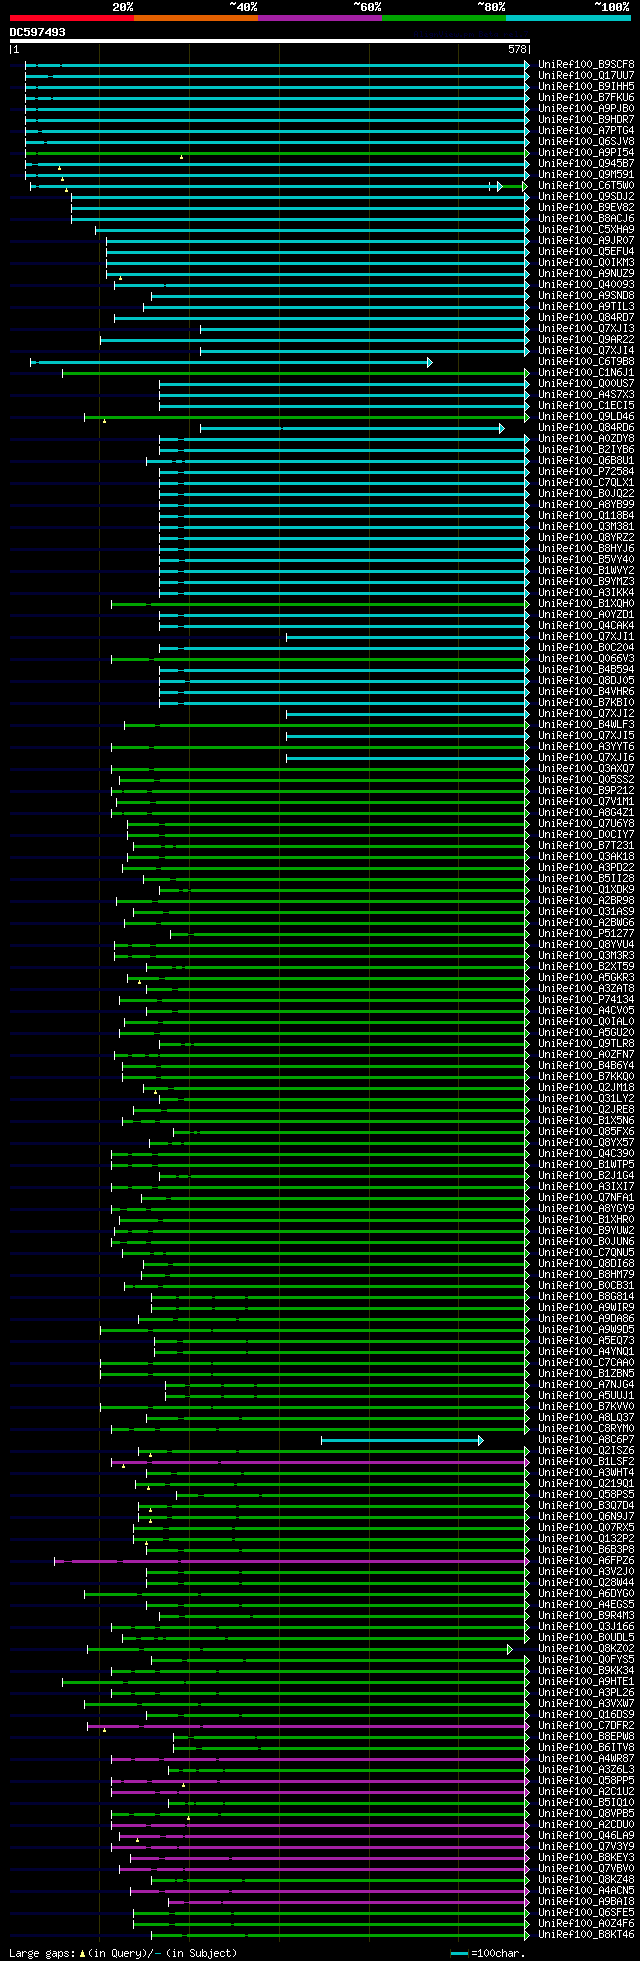
Task: Open hit UniRef100_B9IHH5
Action: coord(586,87)
